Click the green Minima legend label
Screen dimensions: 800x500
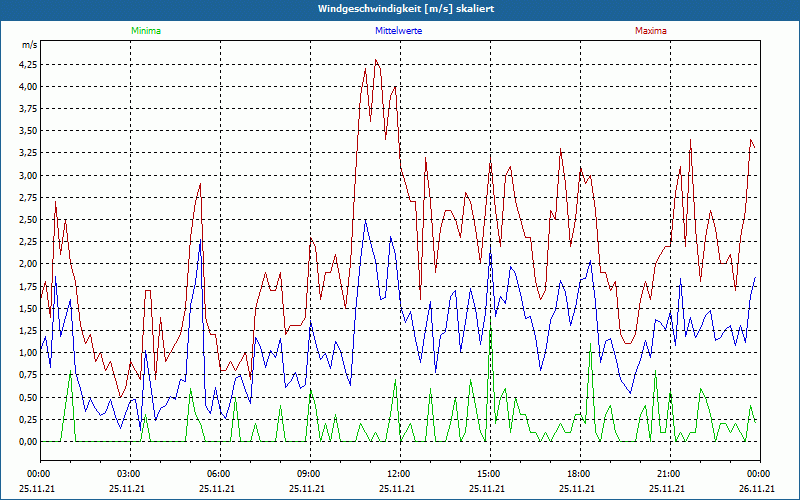point(146,31)
